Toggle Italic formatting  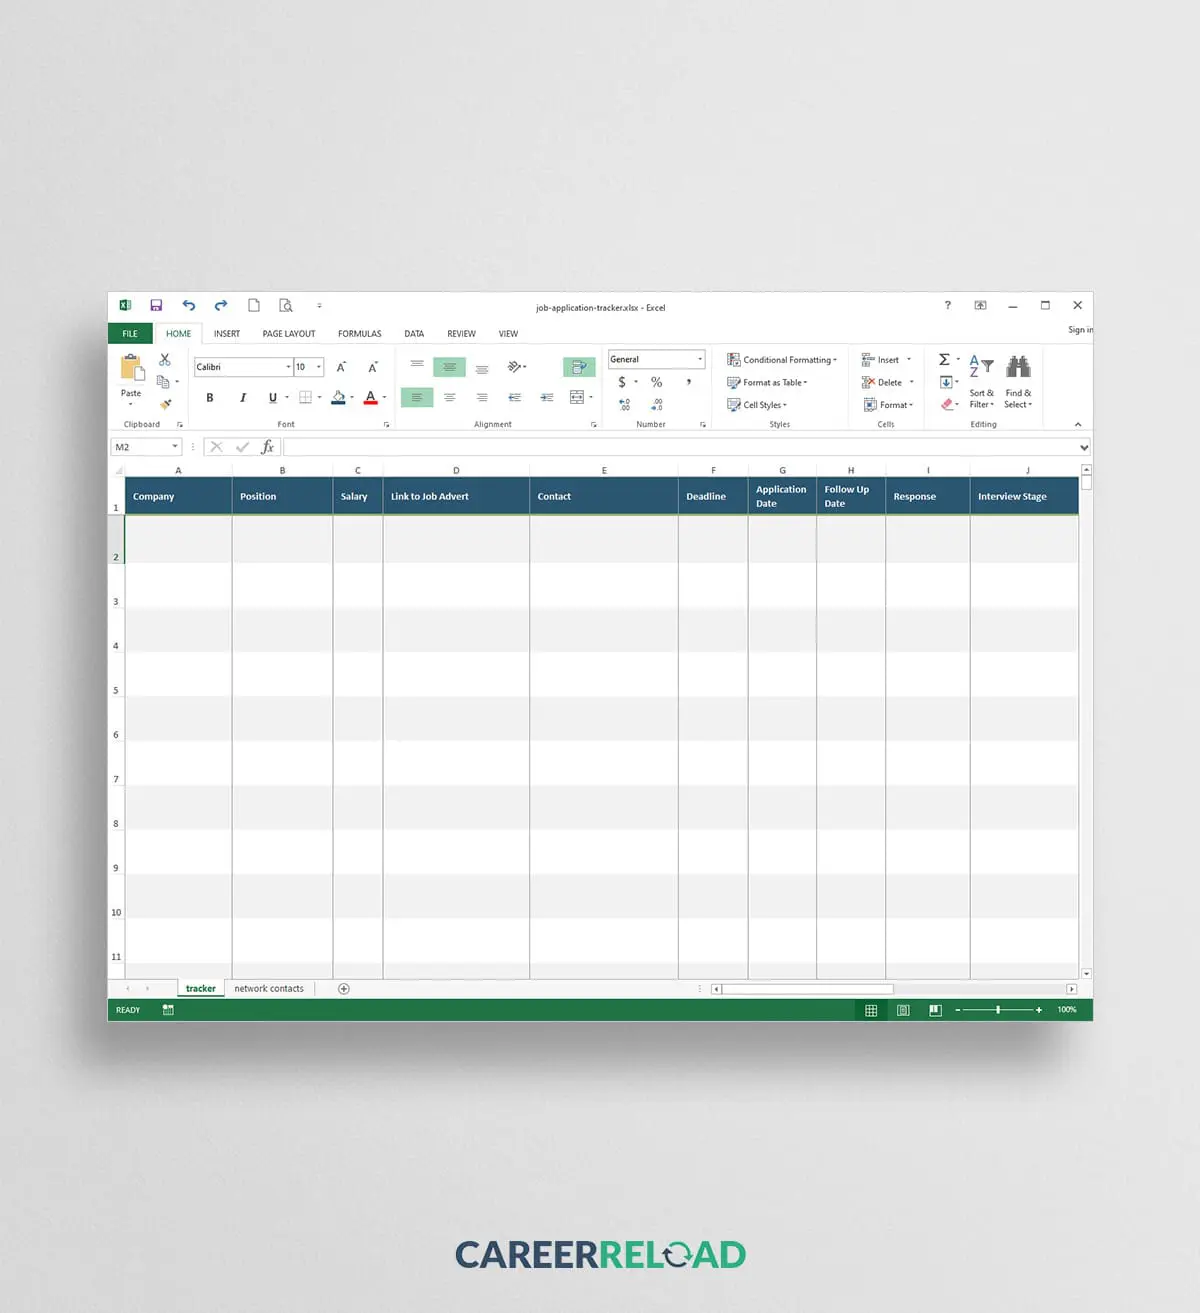coord(242,398)
